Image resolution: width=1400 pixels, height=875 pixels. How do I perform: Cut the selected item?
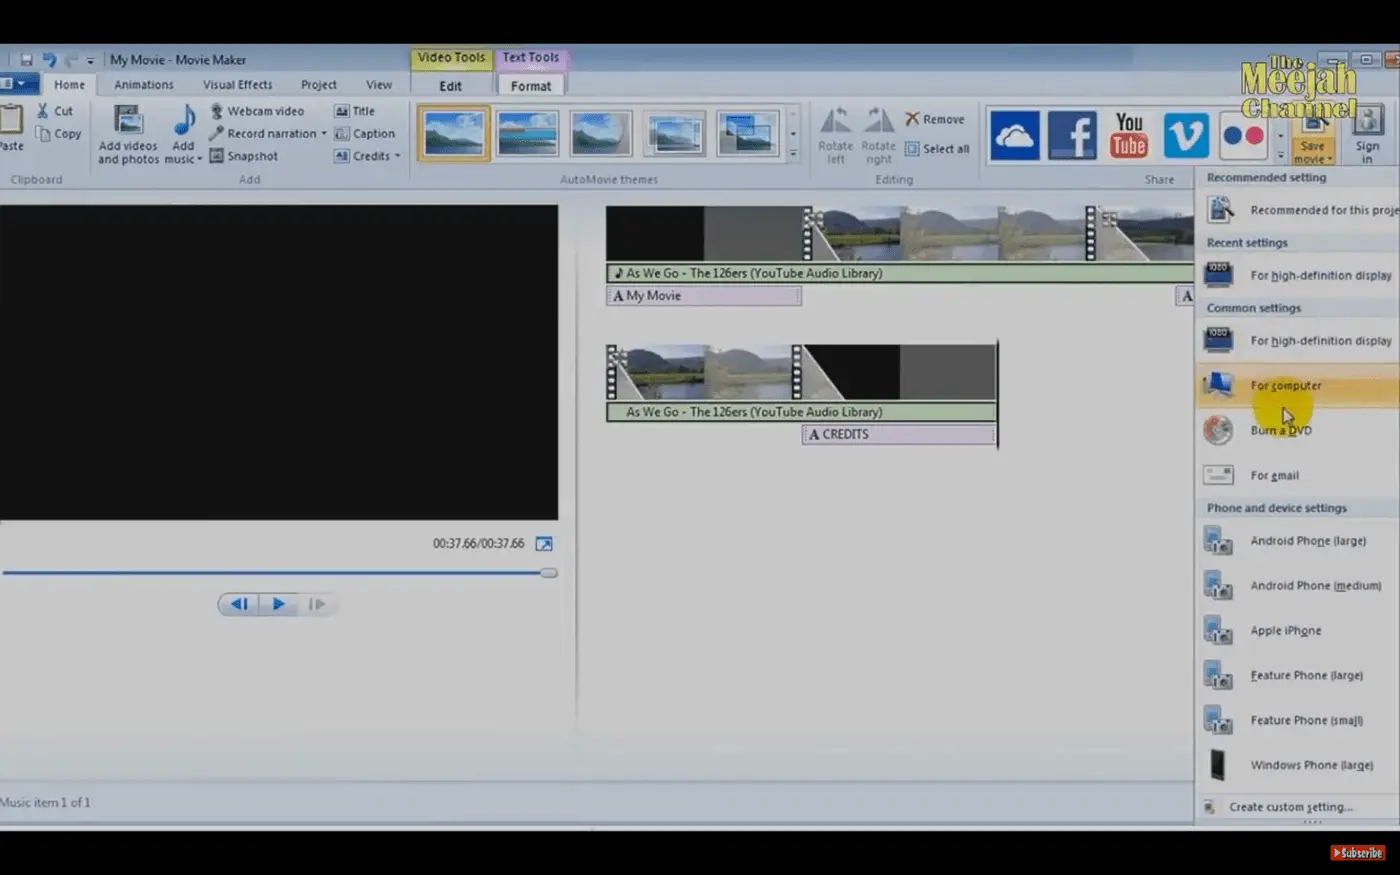pyautogui.click(x=55, y=111)
